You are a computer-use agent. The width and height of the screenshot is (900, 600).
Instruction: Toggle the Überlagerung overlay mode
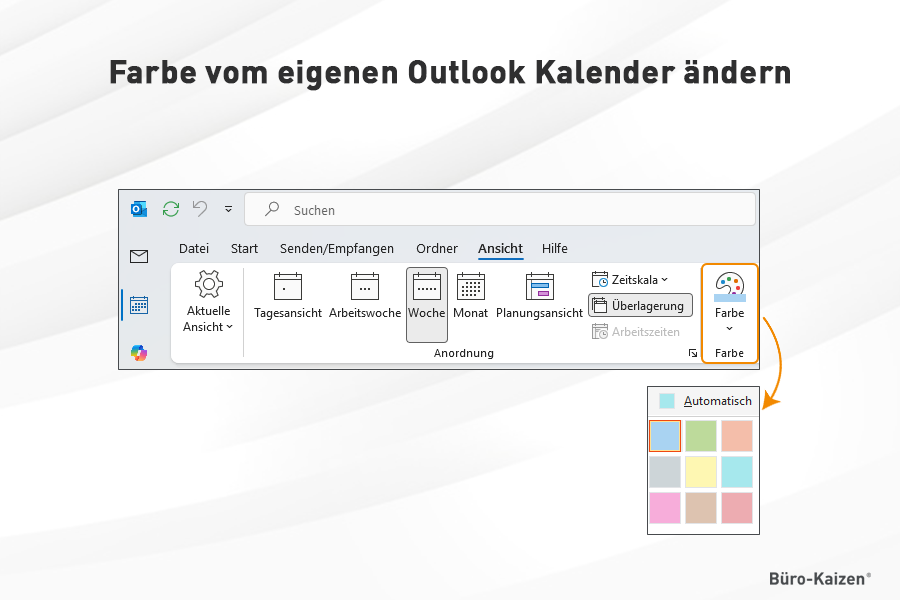(x=640, y=306)
